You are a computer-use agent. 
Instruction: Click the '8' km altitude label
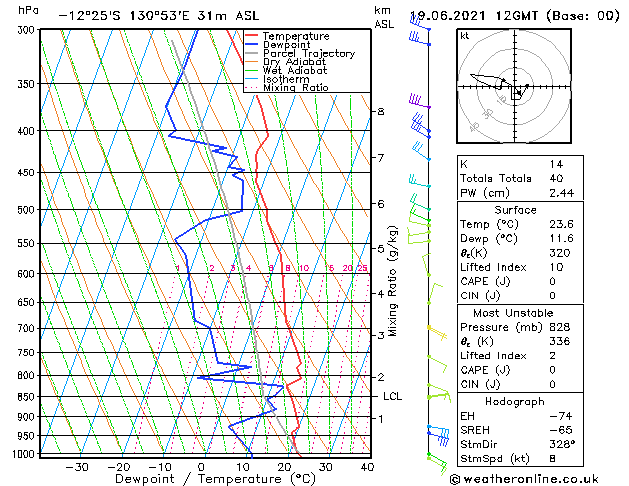(381, 111)
